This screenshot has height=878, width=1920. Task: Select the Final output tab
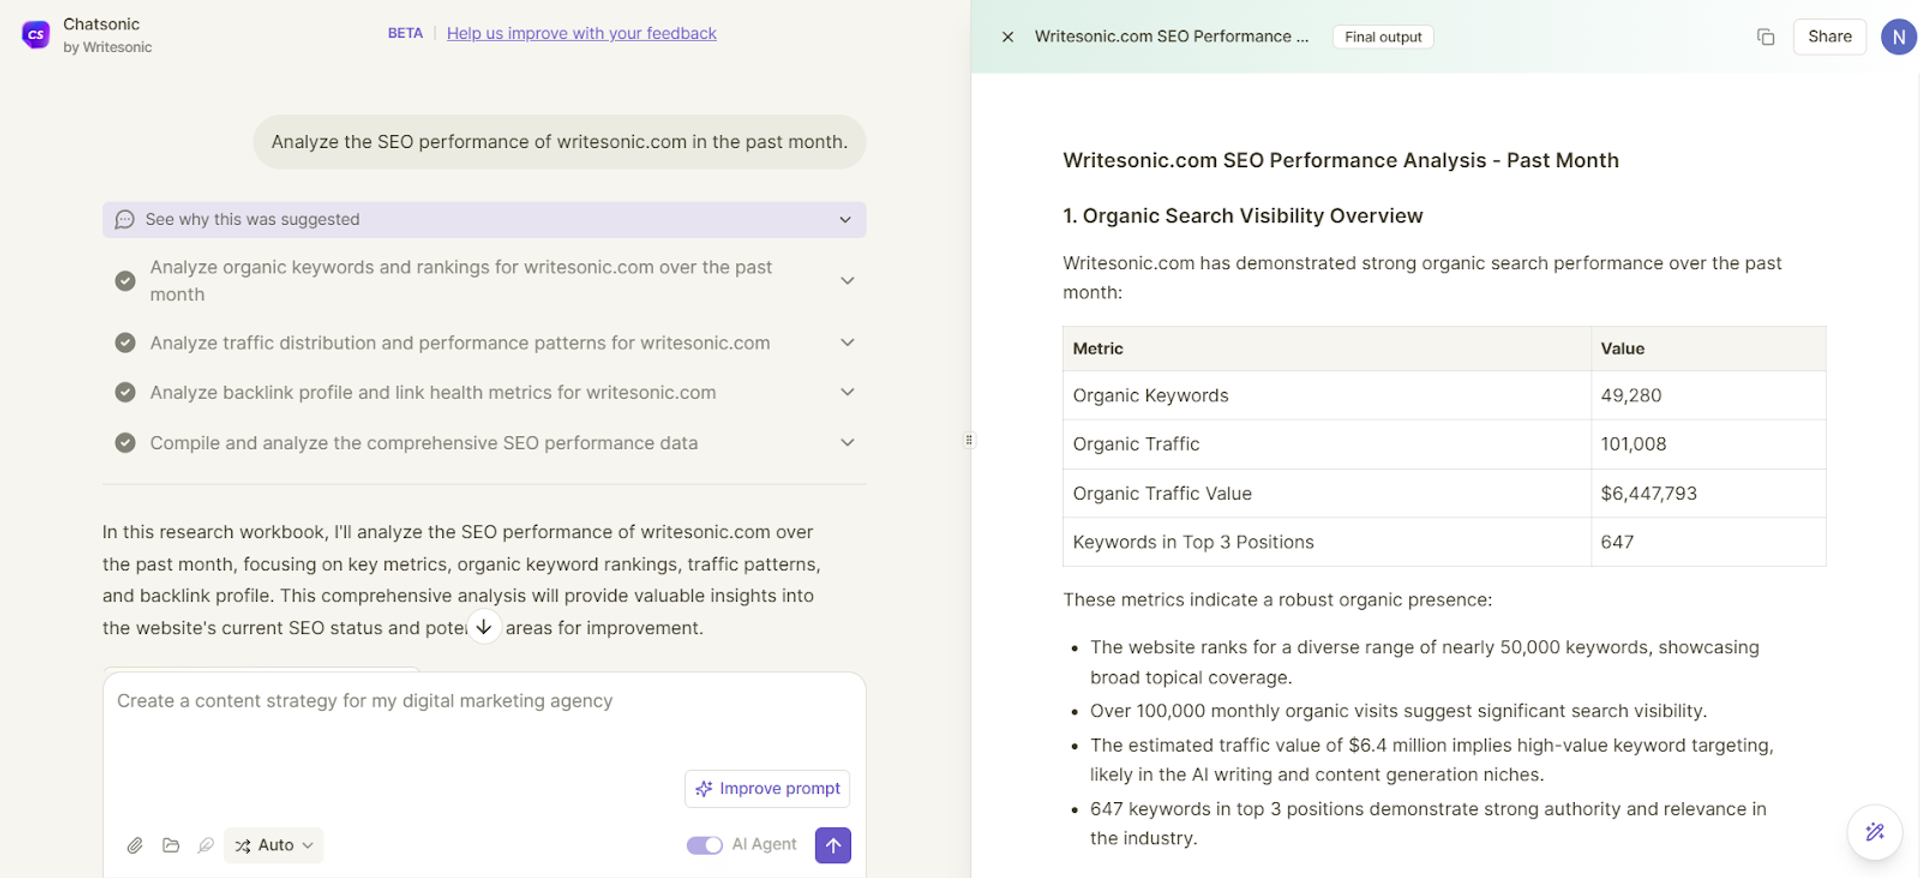[x=1383, y=37]
